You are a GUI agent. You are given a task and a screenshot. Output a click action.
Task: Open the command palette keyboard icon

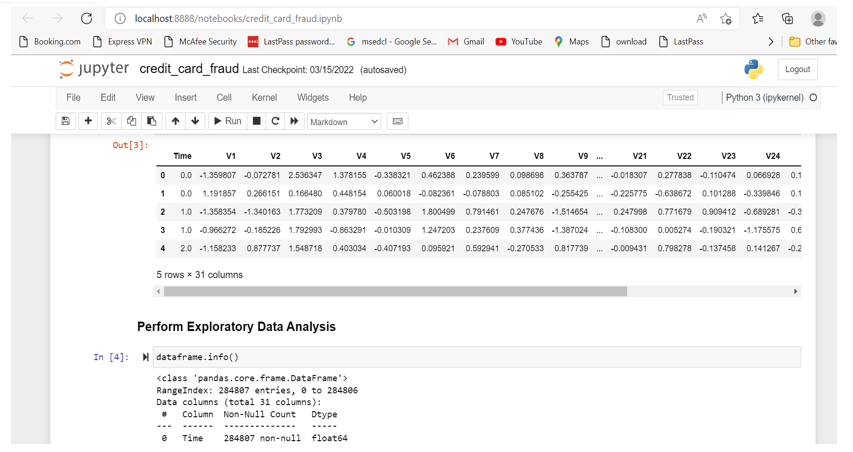398,121
